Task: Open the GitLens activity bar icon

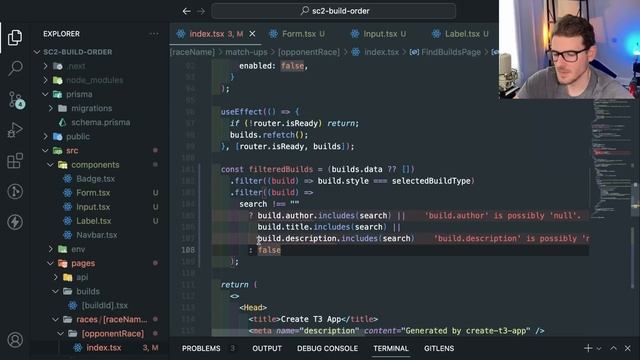Action: [15, 191]
